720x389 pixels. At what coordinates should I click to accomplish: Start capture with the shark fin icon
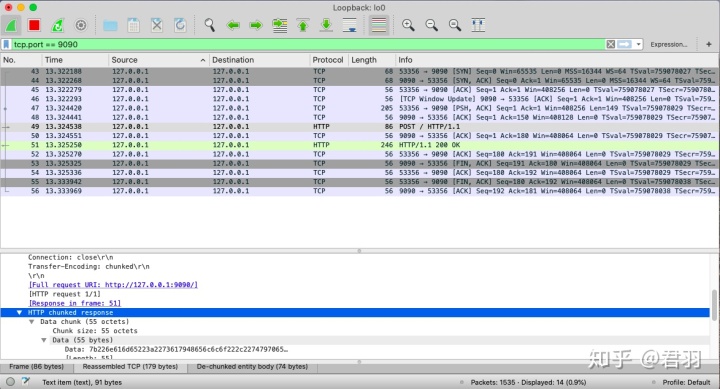(11, 25)
